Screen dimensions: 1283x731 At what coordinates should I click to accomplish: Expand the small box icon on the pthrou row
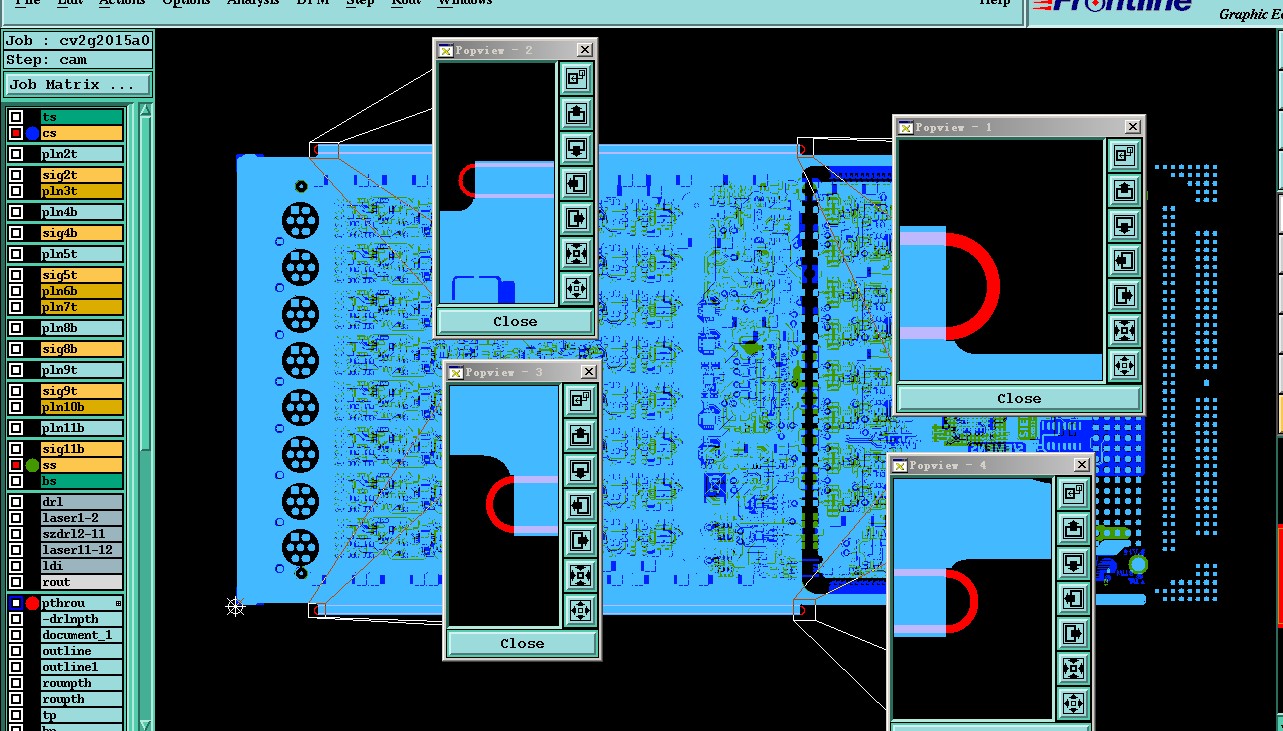click(x=118, y=603)
